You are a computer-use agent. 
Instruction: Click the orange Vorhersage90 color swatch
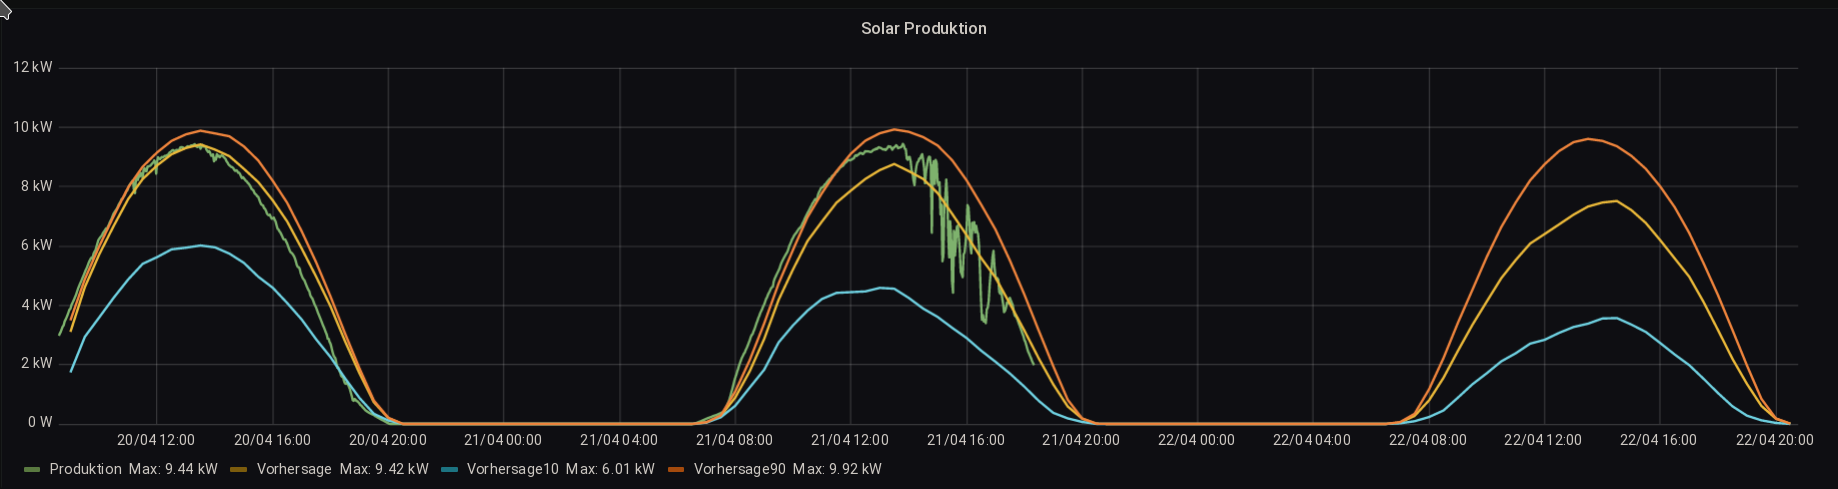pyautogui.click(x=676, y=469)
